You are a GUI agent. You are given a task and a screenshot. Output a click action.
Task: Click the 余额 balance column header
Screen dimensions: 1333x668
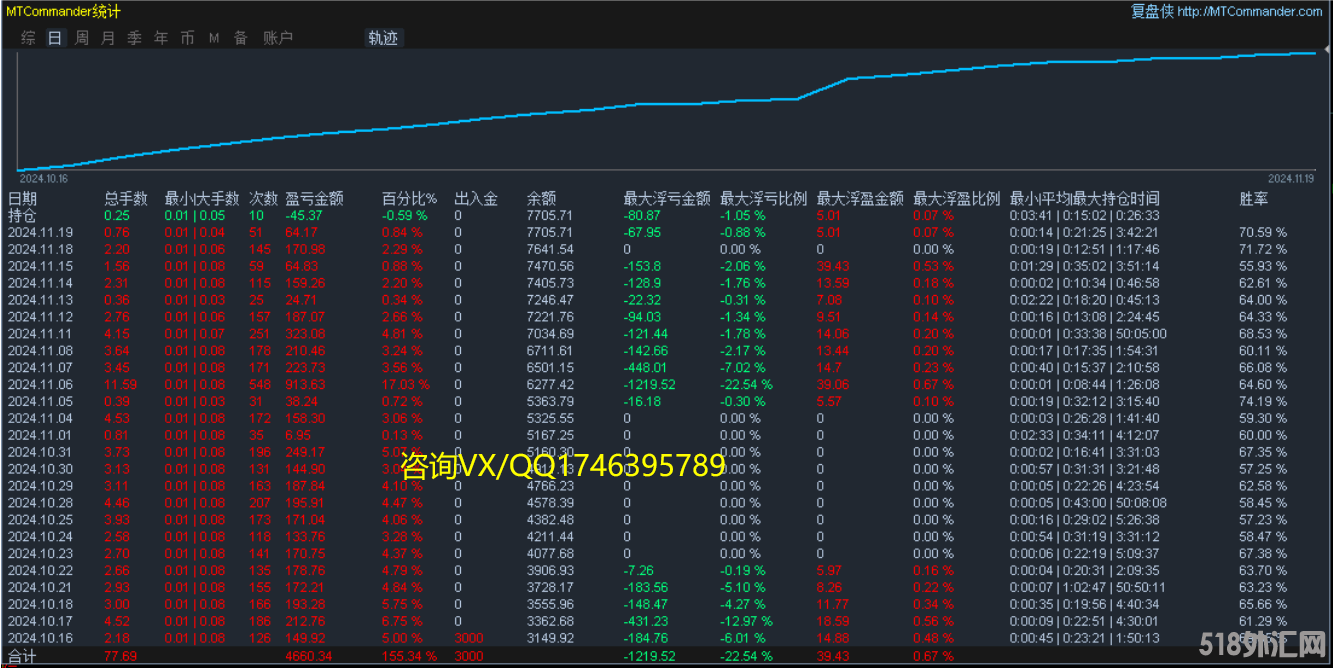[541, 199]
